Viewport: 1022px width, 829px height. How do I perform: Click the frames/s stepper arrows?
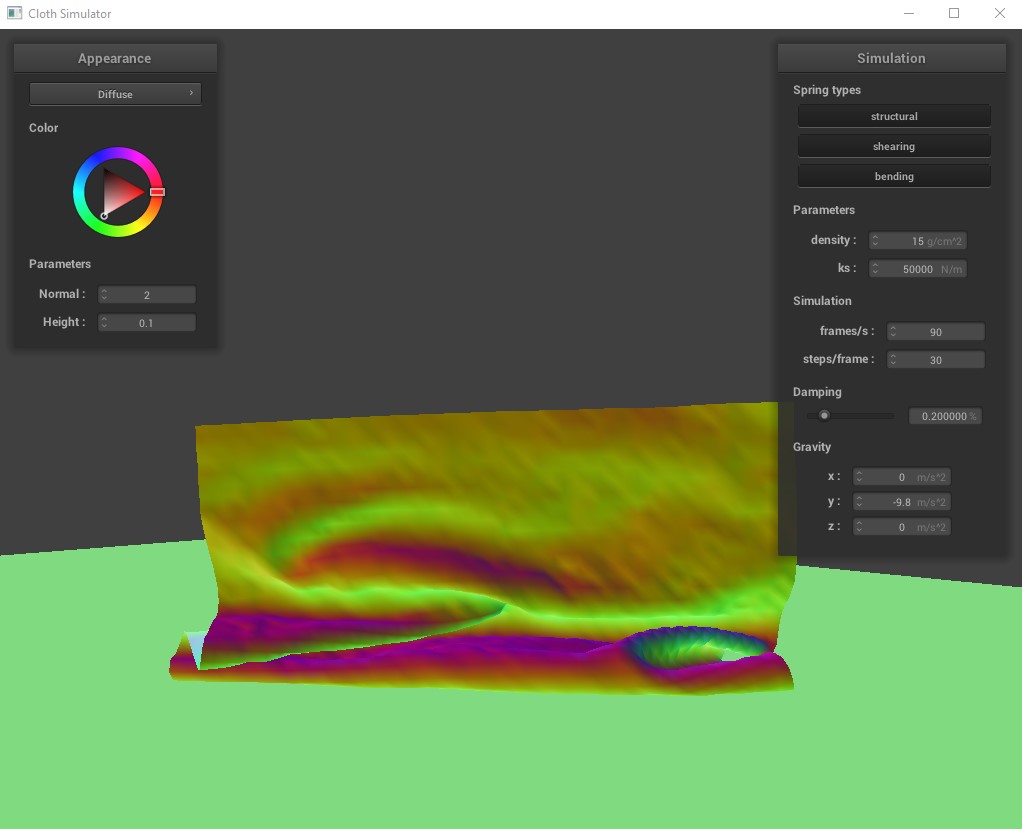(x=893, y=332)
